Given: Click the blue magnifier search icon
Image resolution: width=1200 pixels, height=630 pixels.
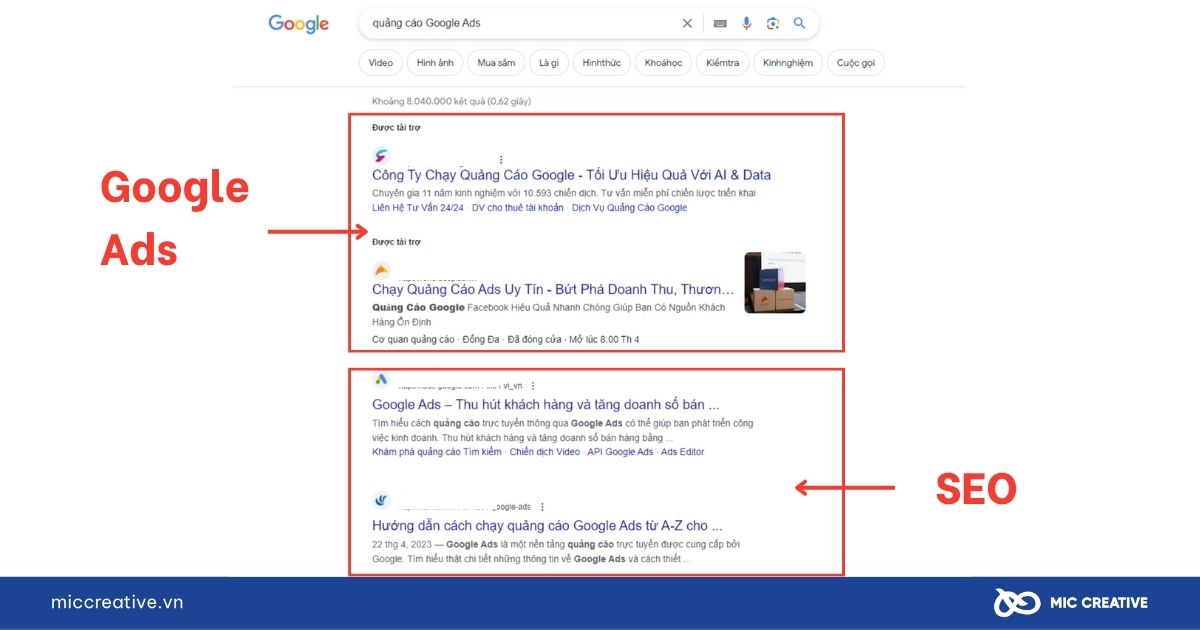Looking at the screenshot, I should [x=799, y=23].
